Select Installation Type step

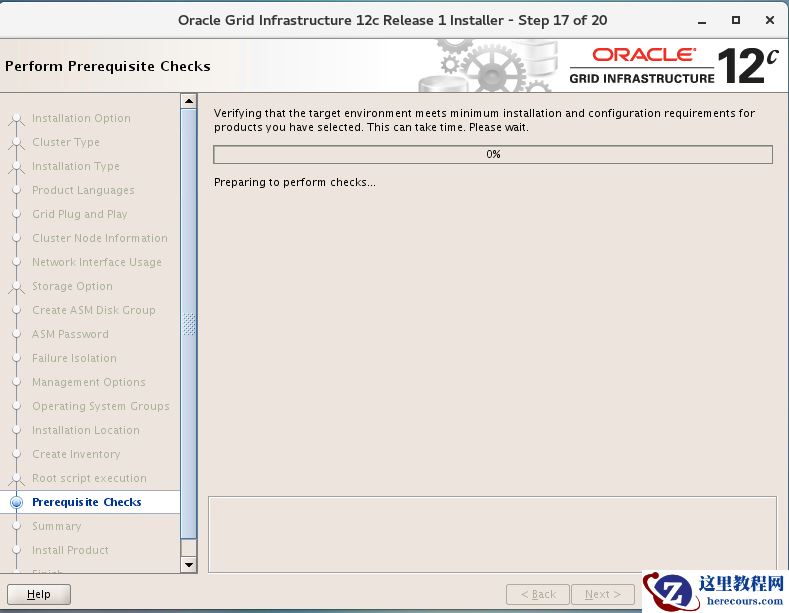pos(75,166)
